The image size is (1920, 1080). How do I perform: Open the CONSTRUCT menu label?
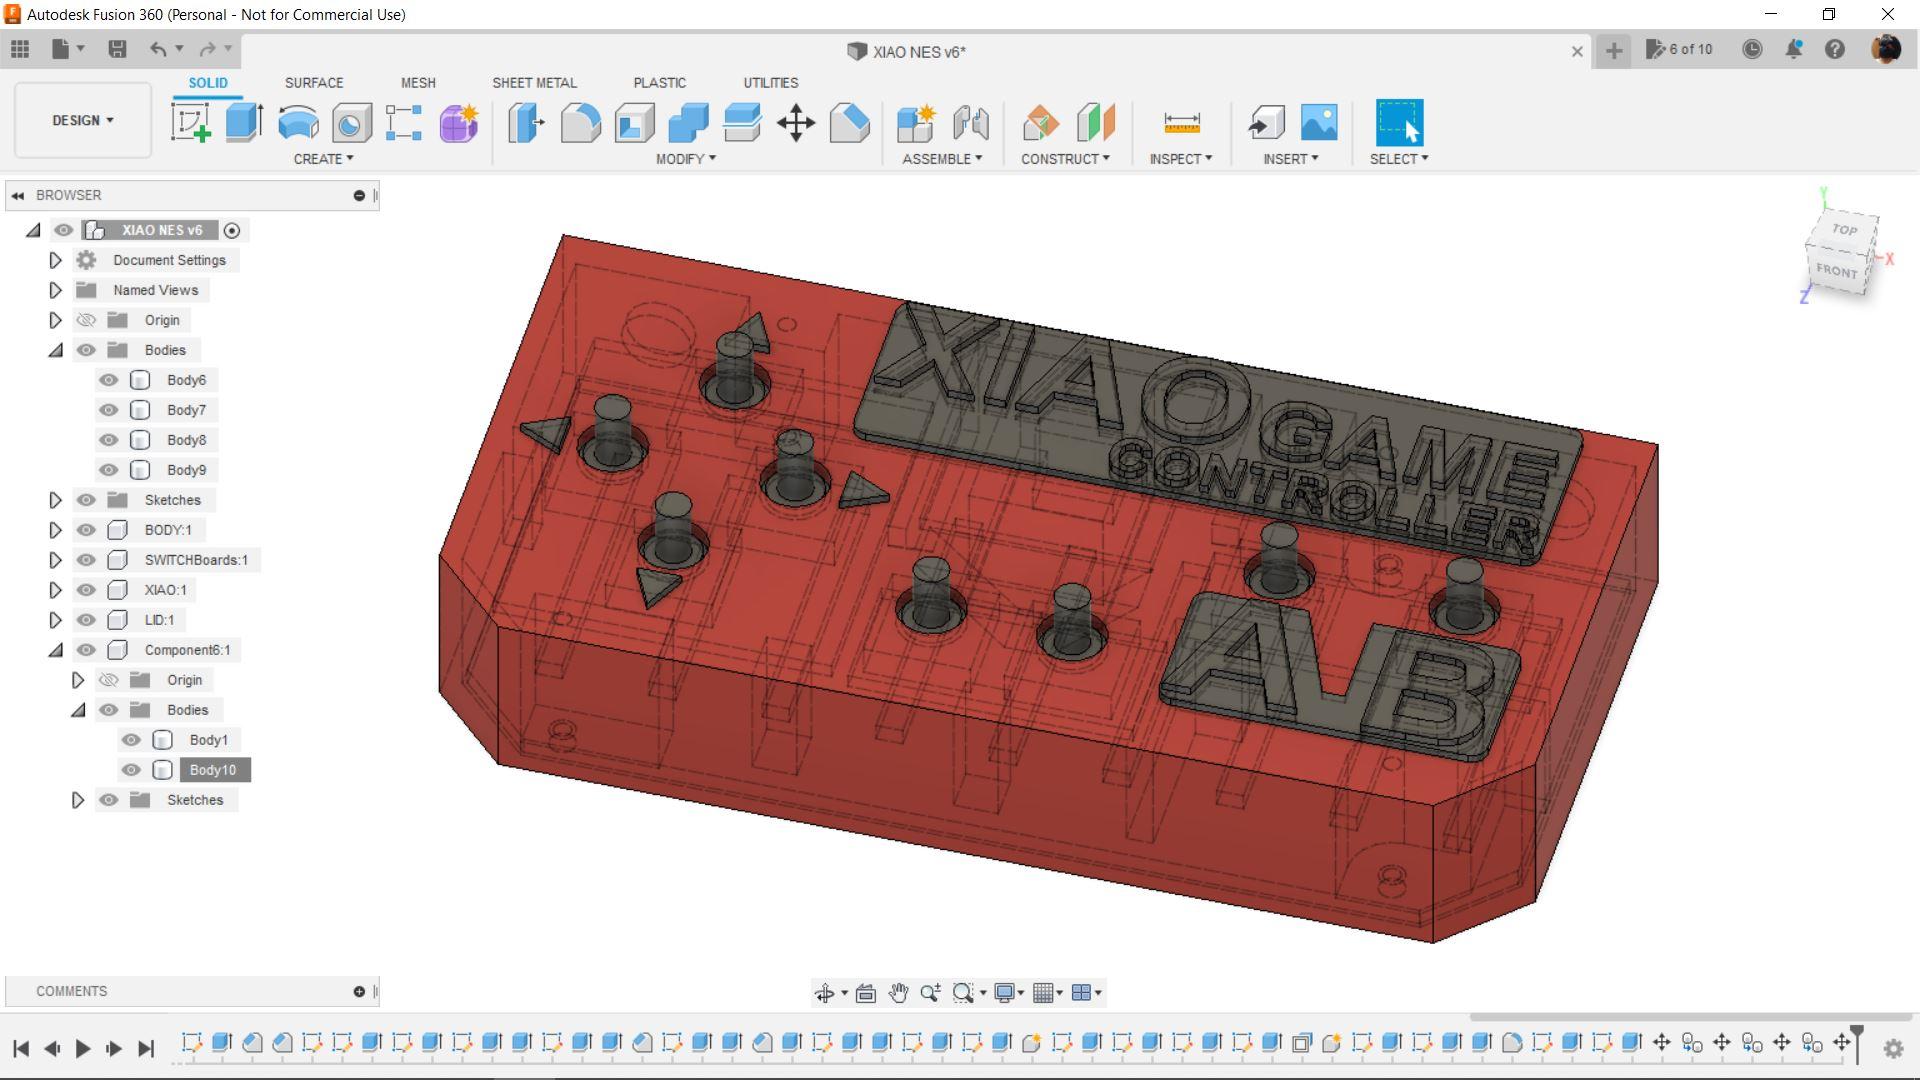coord(1065,159)
